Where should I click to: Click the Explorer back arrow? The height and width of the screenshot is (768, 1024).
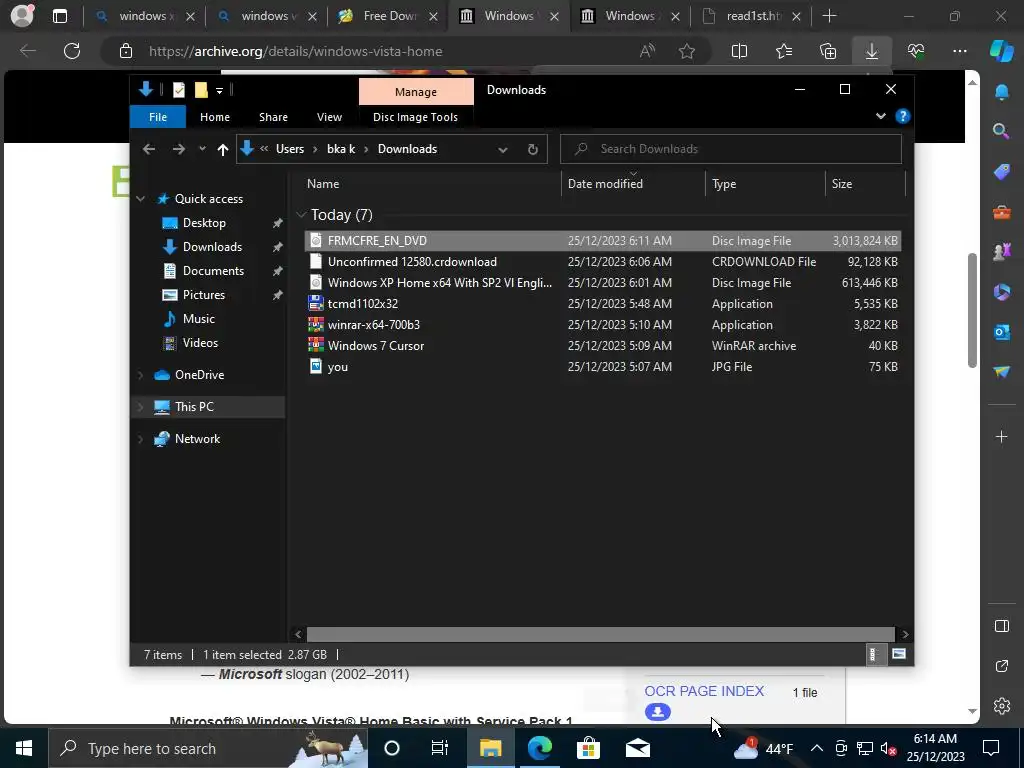(x=149, y=149)
